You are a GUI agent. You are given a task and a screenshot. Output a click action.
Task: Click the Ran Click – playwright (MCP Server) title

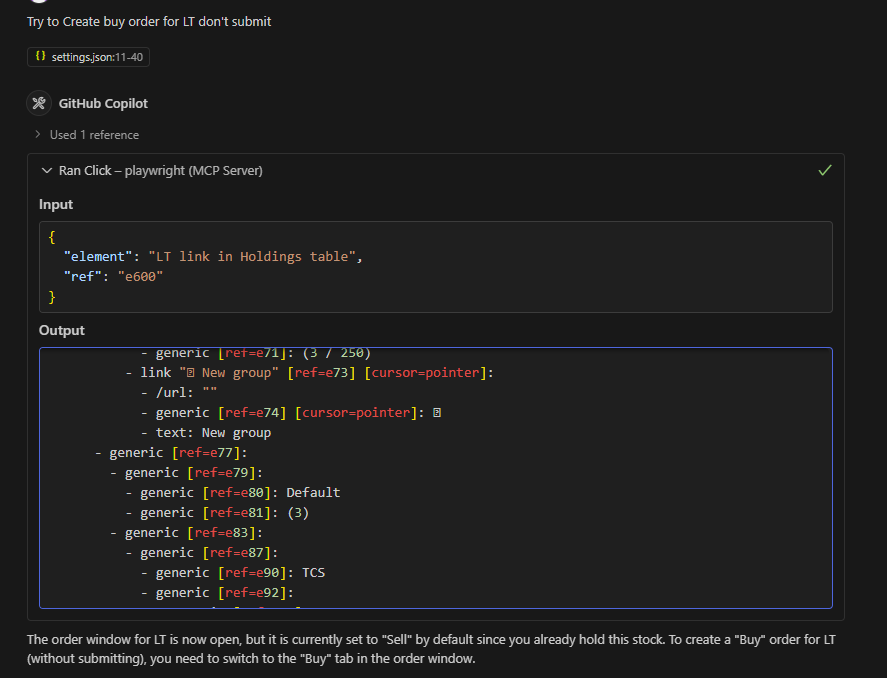[161, 170]
